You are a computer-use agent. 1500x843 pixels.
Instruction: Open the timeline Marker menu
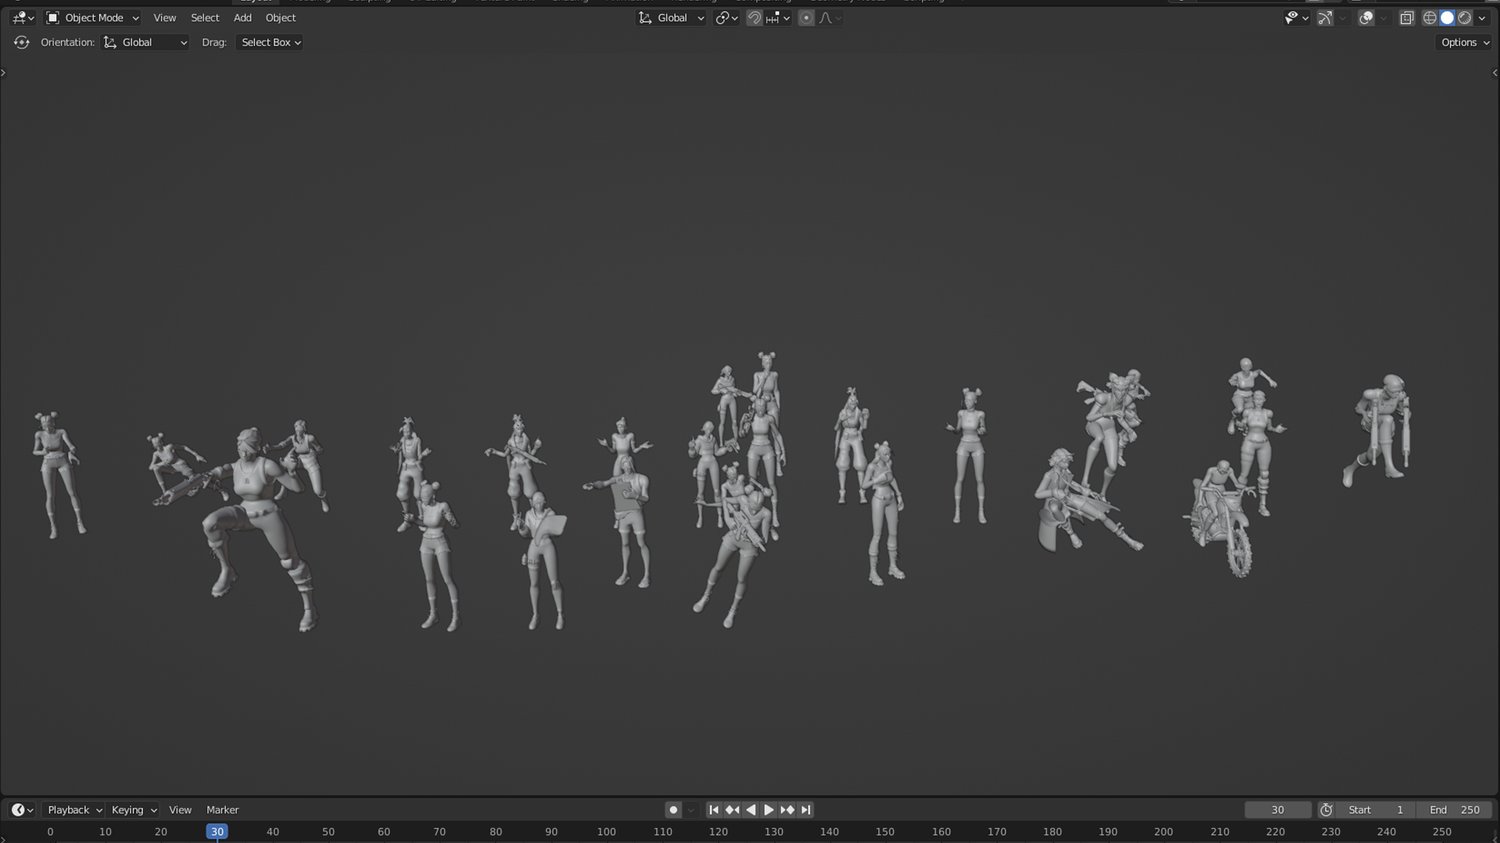[222, 810]
